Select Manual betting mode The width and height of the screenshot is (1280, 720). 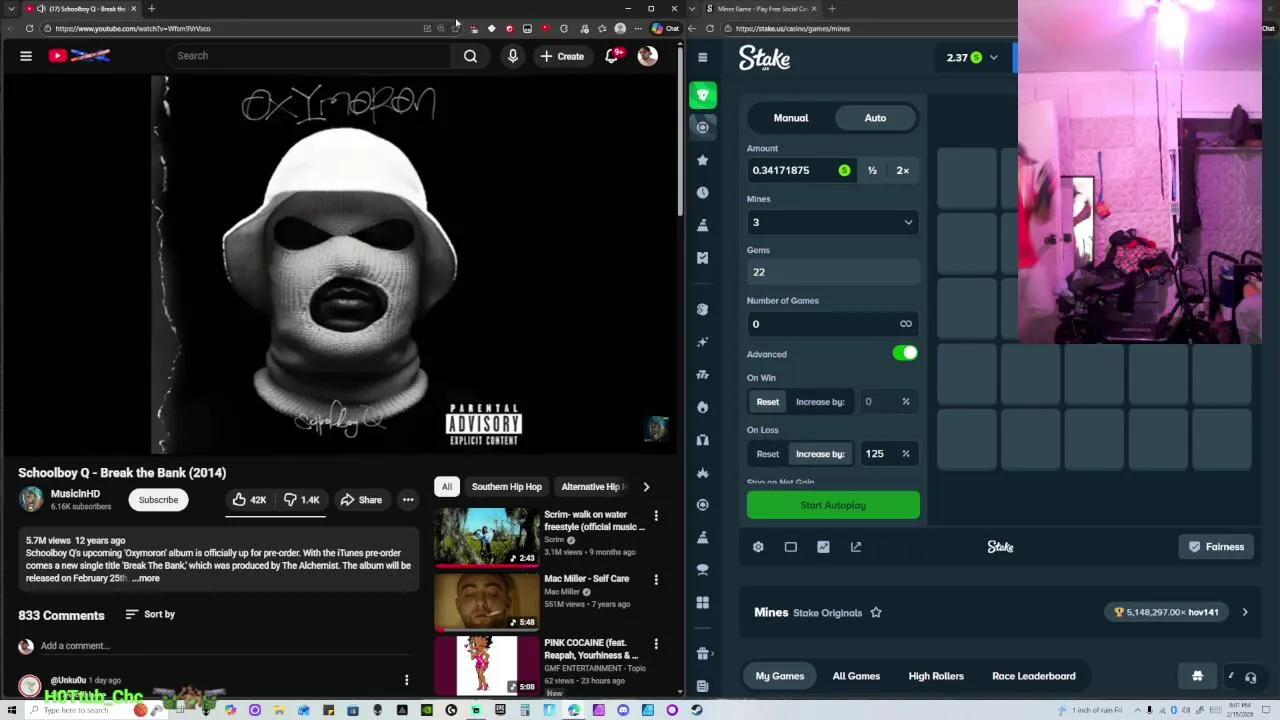[x=790, y=118]
